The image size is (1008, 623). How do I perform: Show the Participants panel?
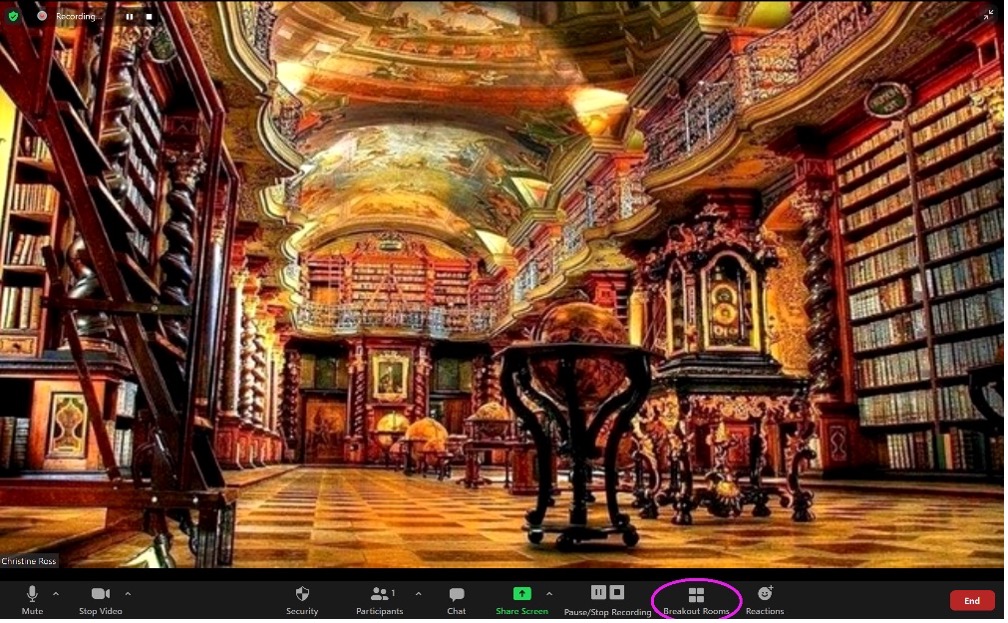pos(380,600)
